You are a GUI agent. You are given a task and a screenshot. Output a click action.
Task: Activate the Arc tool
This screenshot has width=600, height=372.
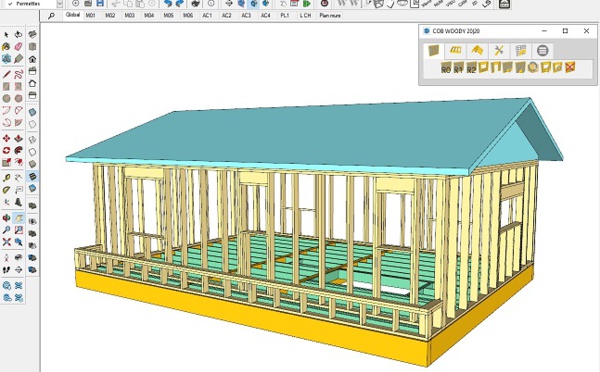tap(6, 111)
